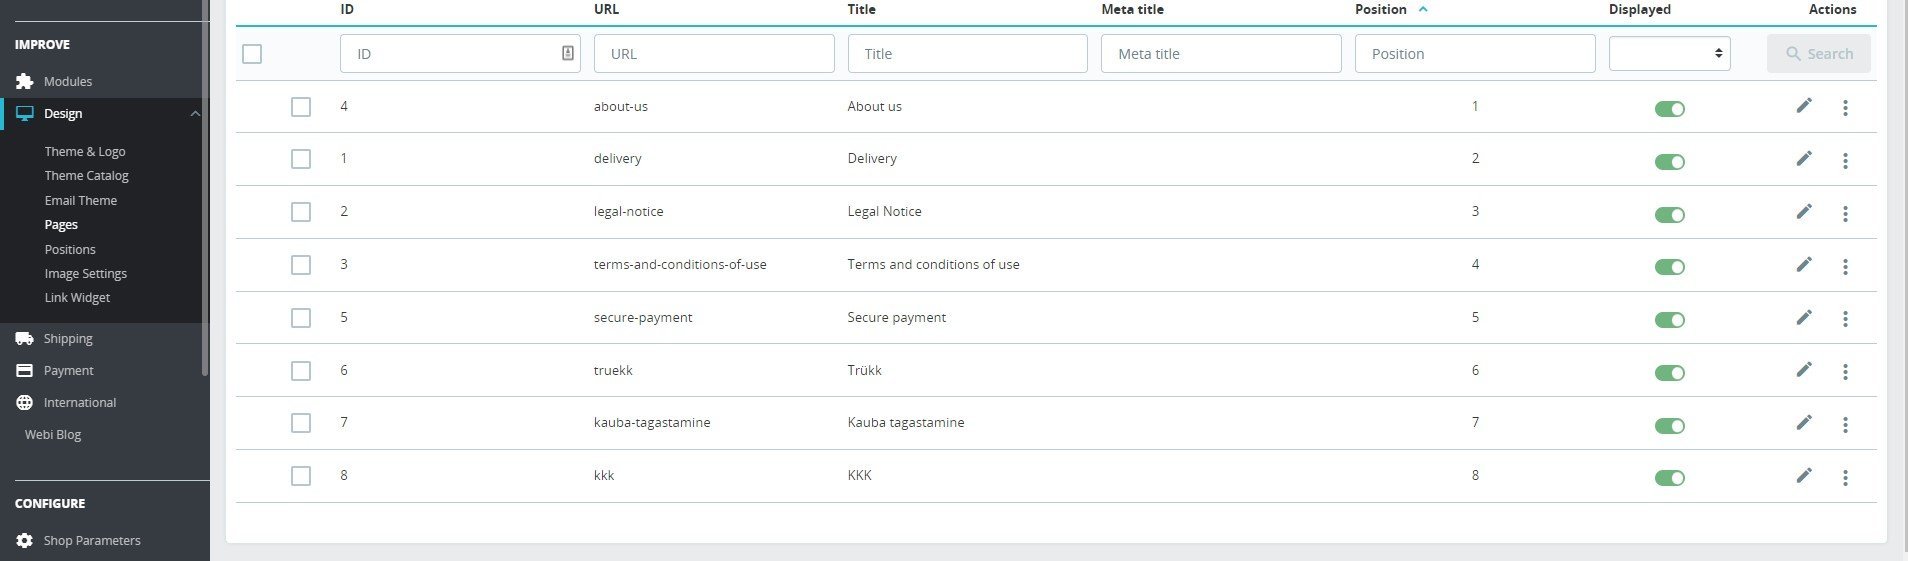1908x561 pixels.
Task: Collapse the Design menu chevron
Action: pos(195,114)
